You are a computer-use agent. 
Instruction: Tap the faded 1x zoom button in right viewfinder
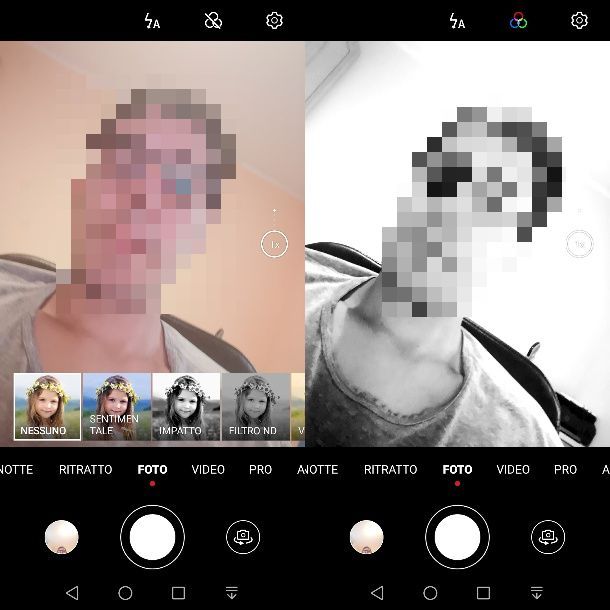coord(579,244)
